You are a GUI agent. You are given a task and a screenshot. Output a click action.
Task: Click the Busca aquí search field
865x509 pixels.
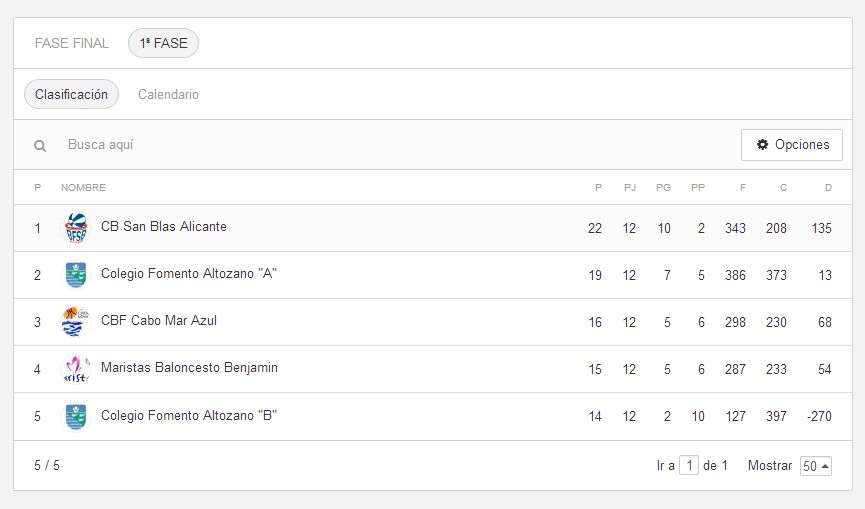(397, 144)
